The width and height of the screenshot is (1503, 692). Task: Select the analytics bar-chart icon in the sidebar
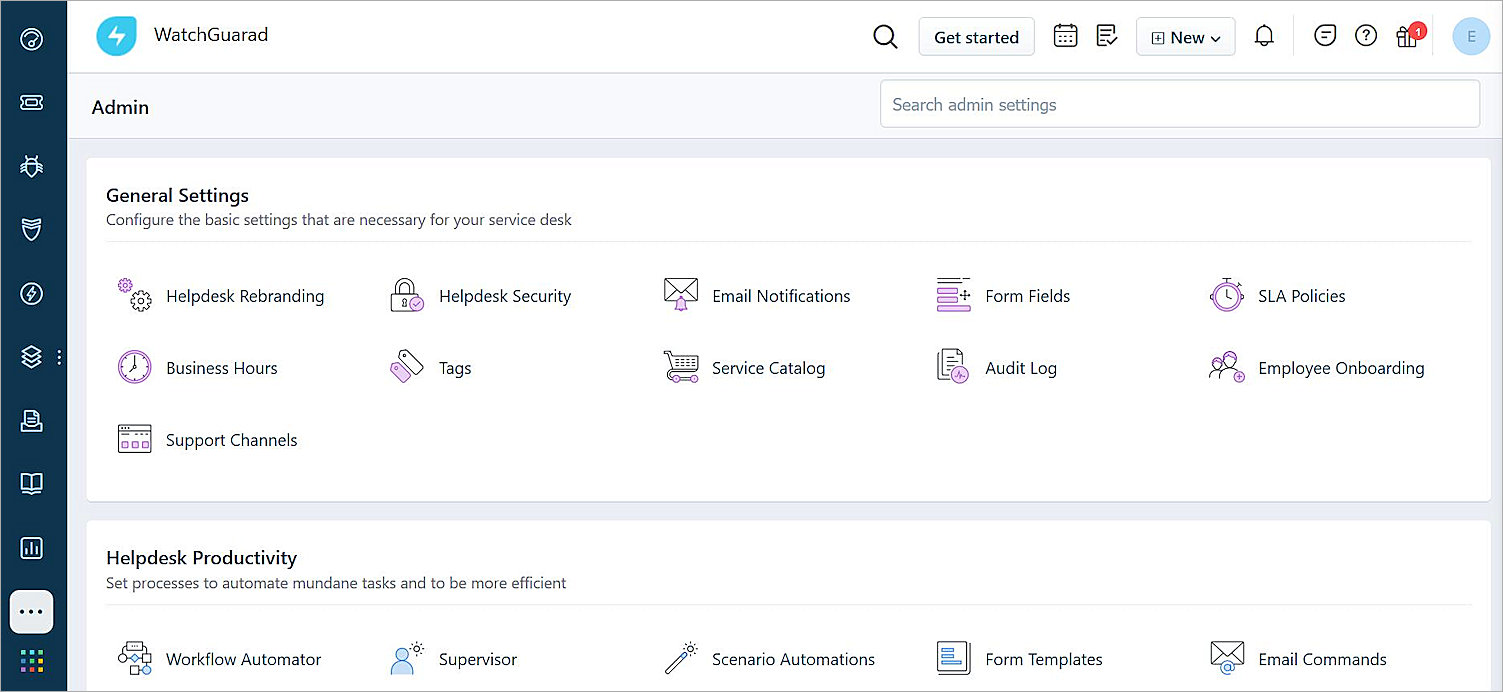click(31, 548)
